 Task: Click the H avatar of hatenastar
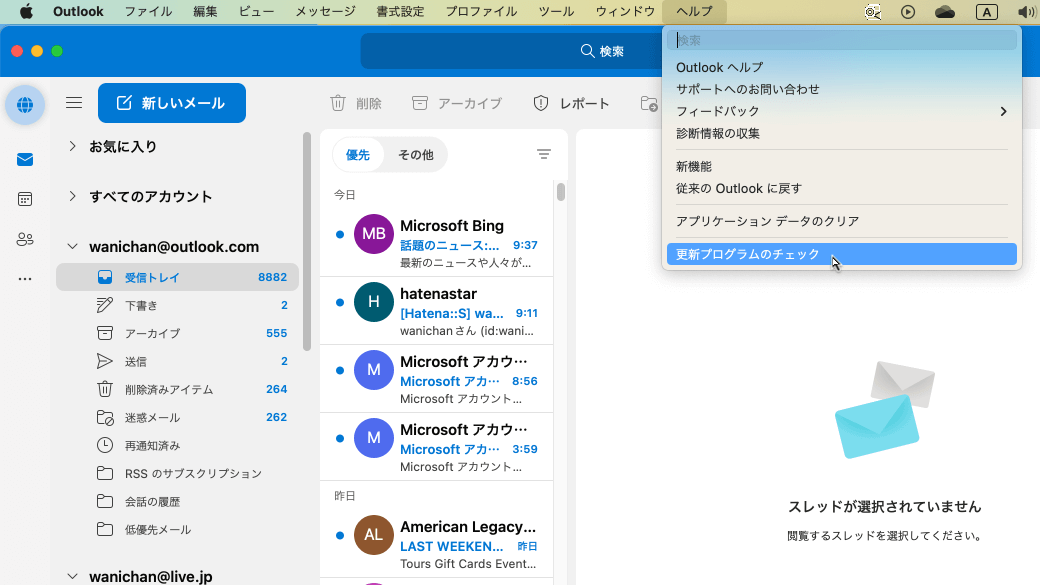[x=373, y=302]
